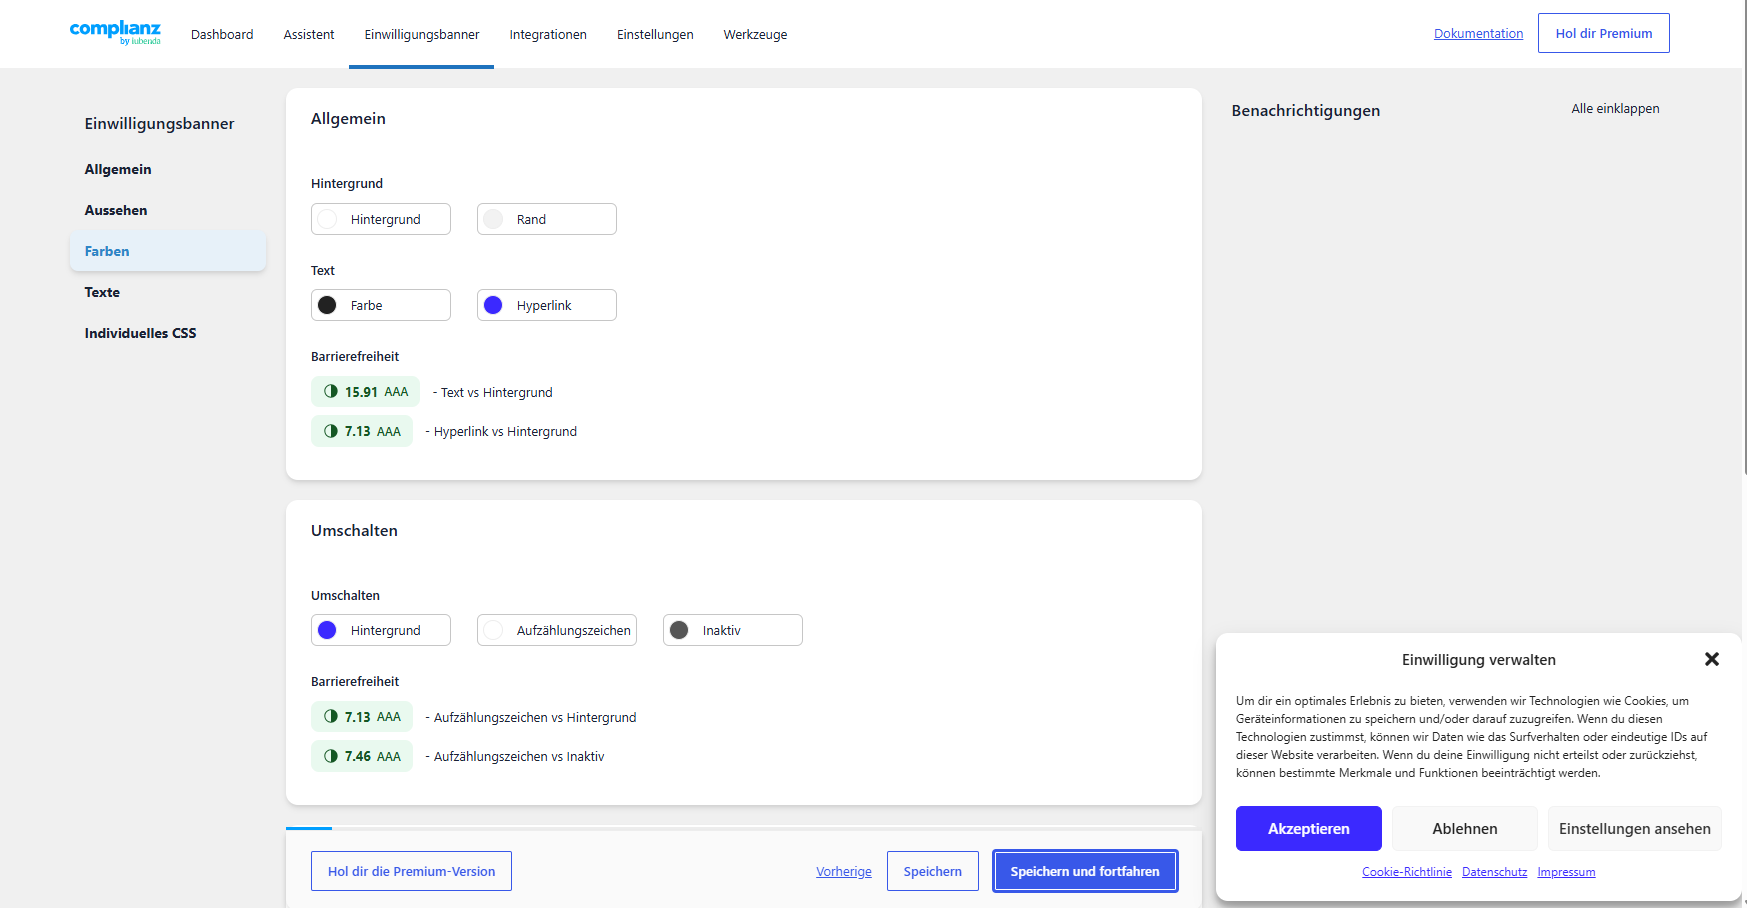Select Aussehen in the sidebar
Screen dimensions: 1747x908
point(168,210)
